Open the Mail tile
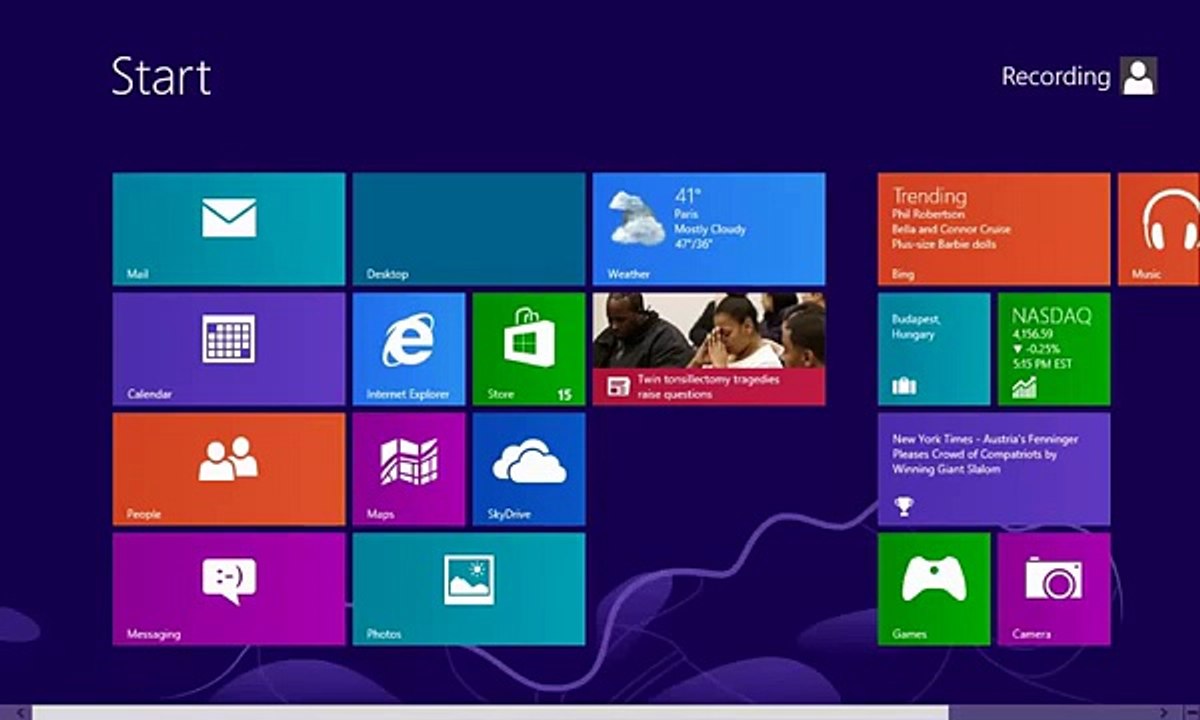Screen dimensions: 1200x720 coord(229,229)
